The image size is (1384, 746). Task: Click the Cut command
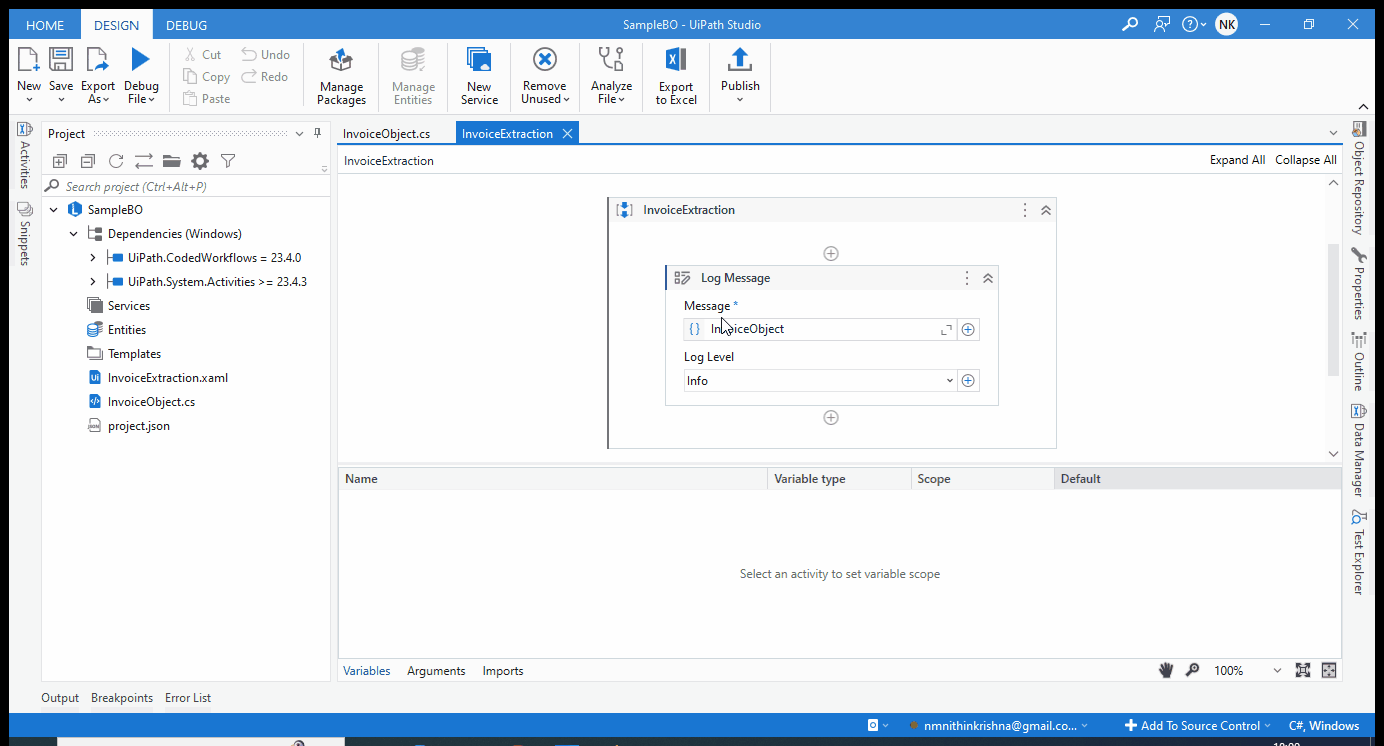click(203, 55)
